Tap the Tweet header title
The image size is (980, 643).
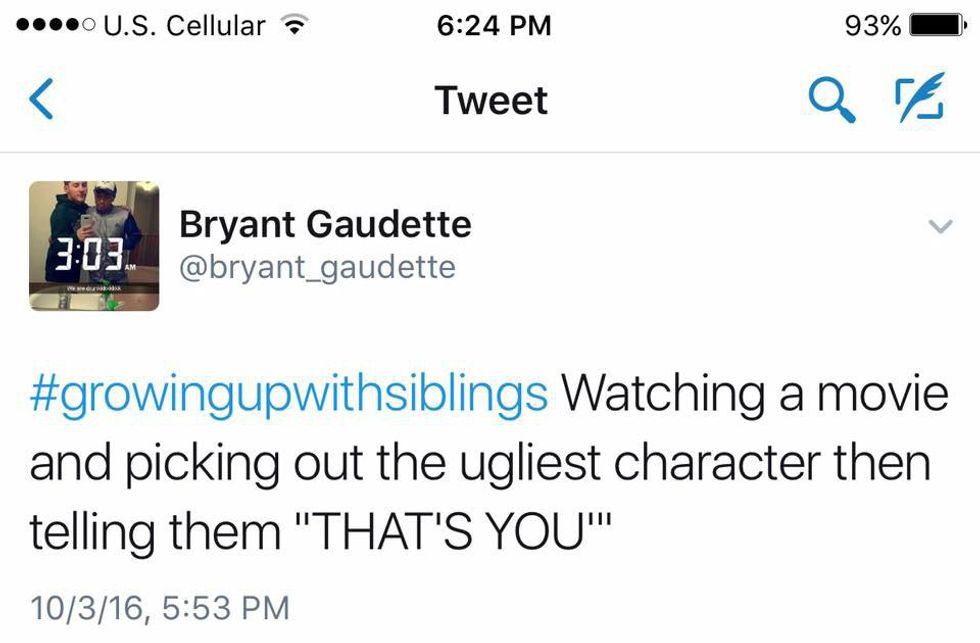tap(491, 101)
